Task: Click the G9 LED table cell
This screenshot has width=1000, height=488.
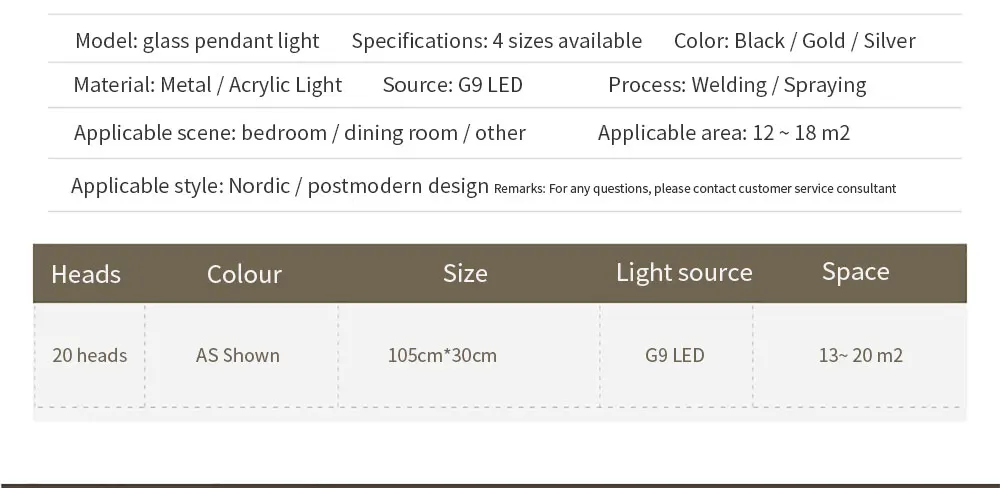Action: 675,355
